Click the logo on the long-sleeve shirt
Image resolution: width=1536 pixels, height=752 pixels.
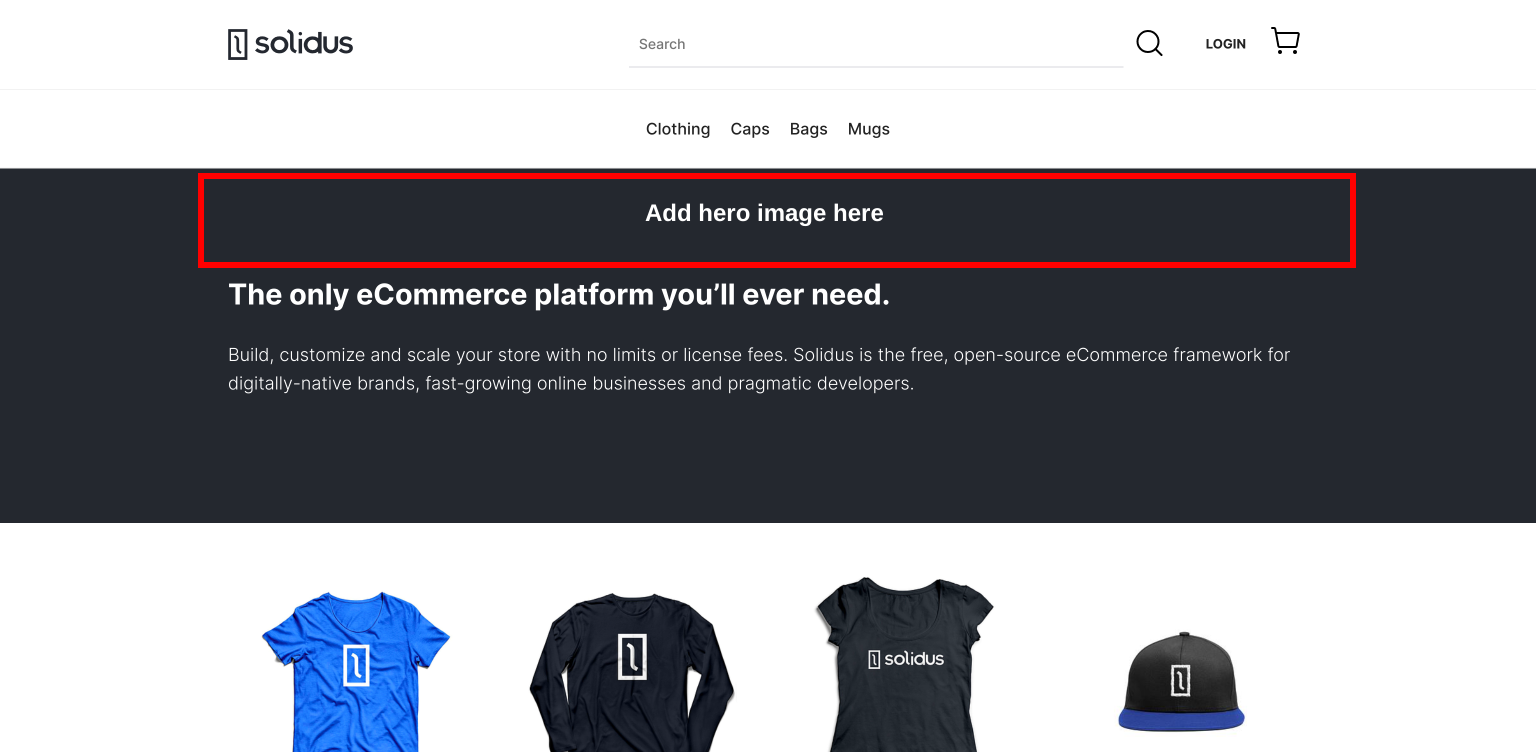click(631, 657)
